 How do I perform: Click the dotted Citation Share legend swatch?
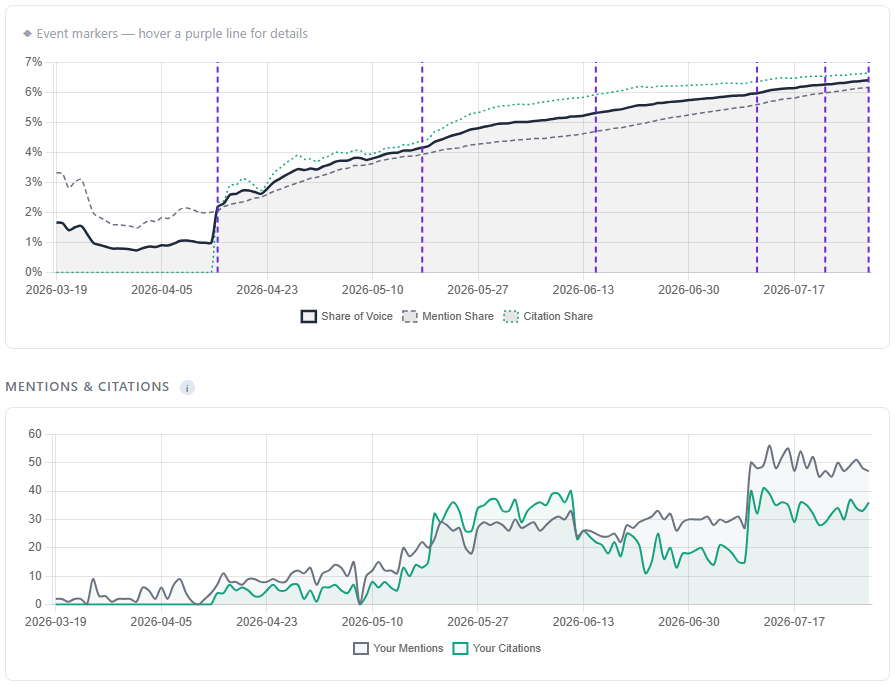tap(511, 316)
